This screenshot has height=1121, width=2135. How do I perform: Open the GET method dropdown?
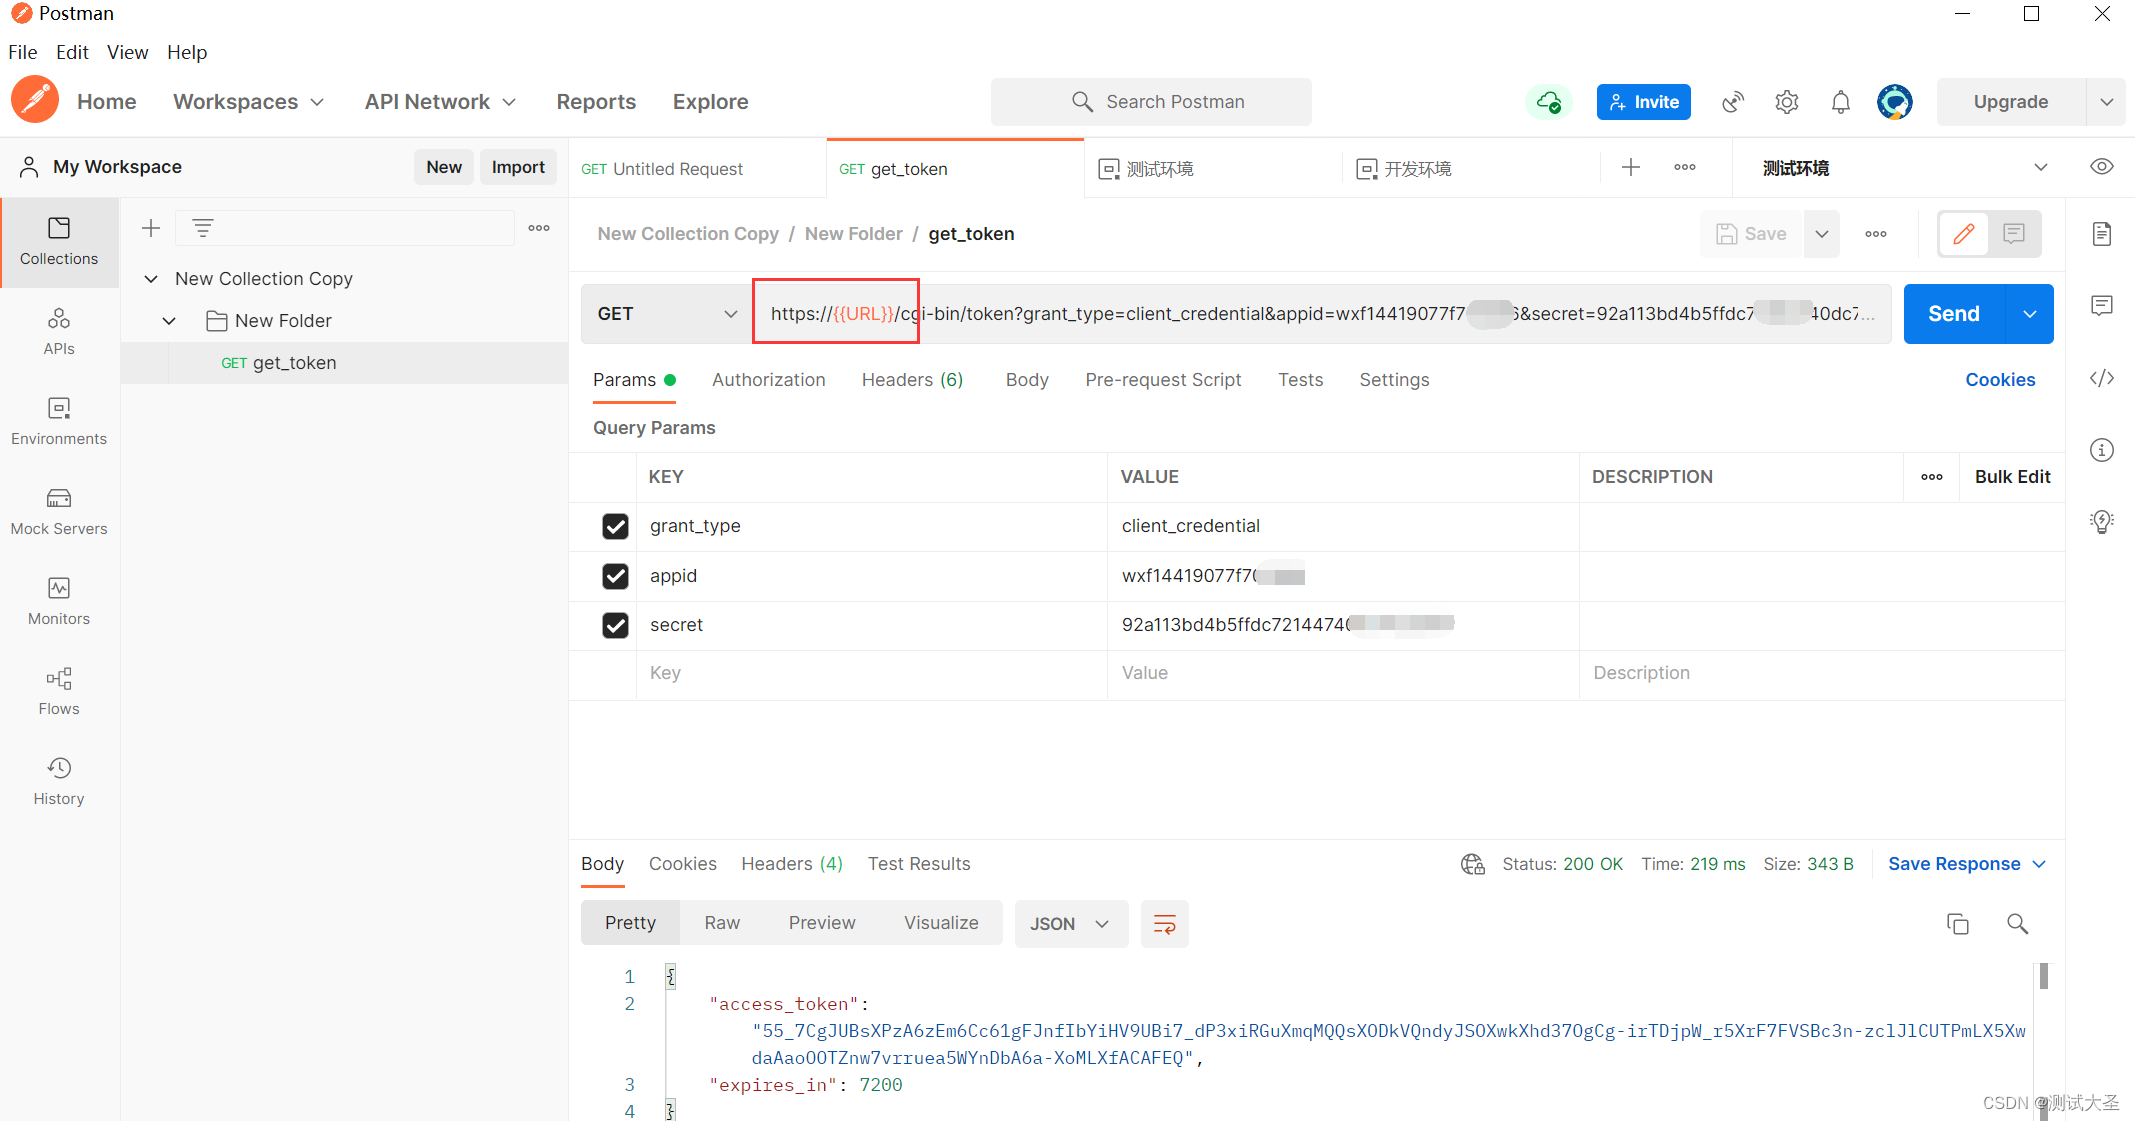[x=667, y=314]
